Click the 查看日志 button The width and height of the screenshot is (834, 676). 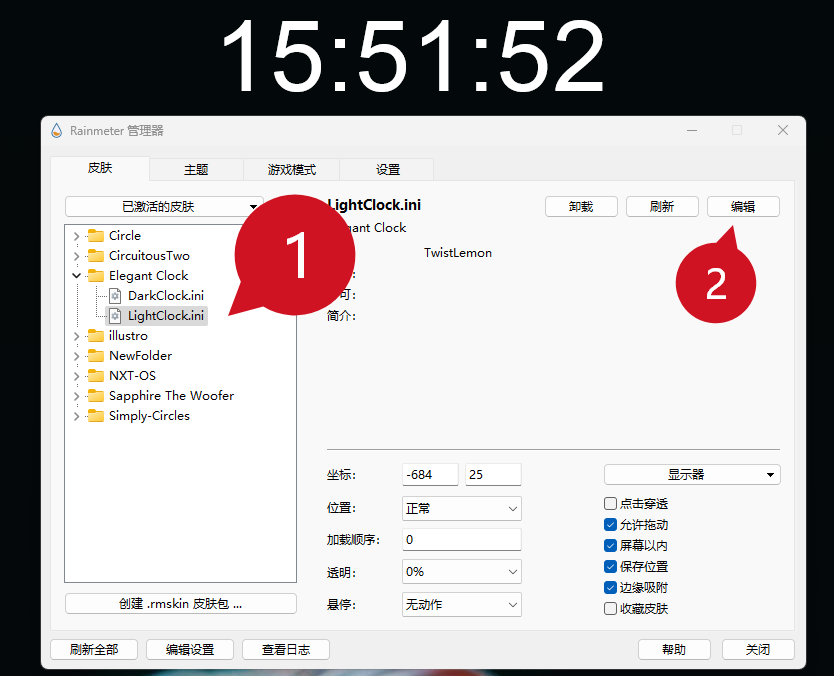pyautogui.click(x=286, y=649)
